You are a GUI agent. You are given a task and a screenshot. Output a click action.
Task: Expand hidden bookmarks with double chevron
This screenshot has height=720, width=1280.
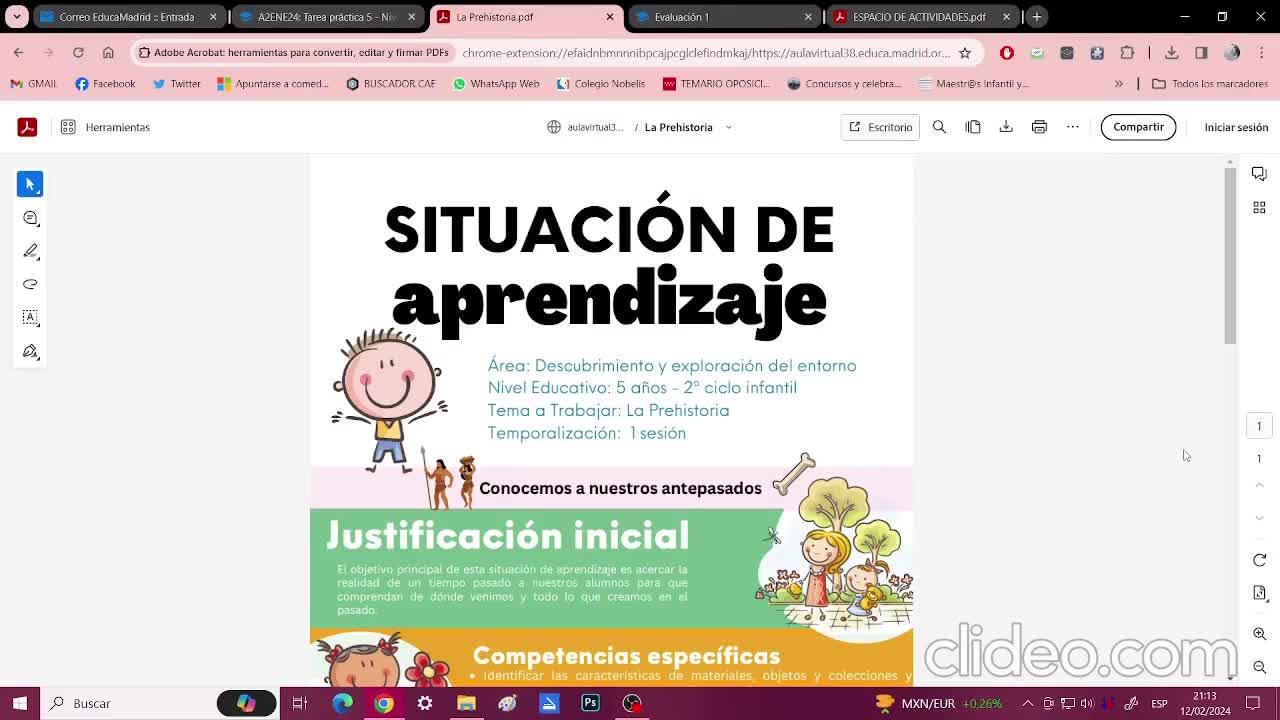[x=1118, y=84]
